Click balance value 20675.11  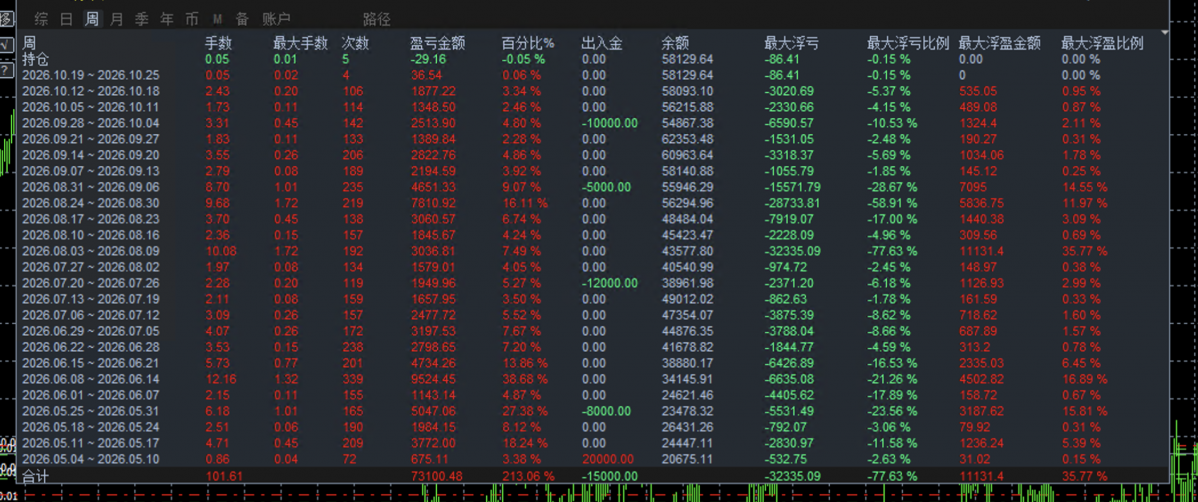687,460
